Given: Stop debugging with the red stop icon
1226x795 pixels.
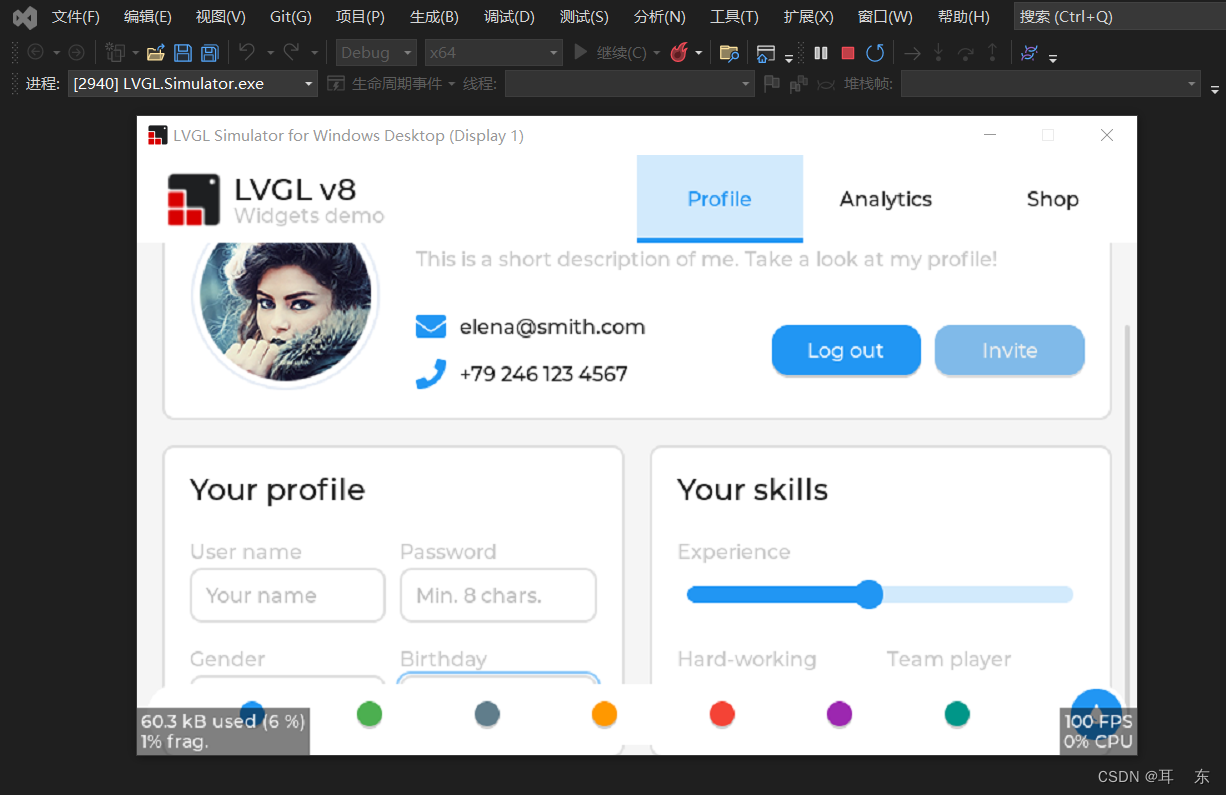Looking at the screenshot, I should (850, 52).
